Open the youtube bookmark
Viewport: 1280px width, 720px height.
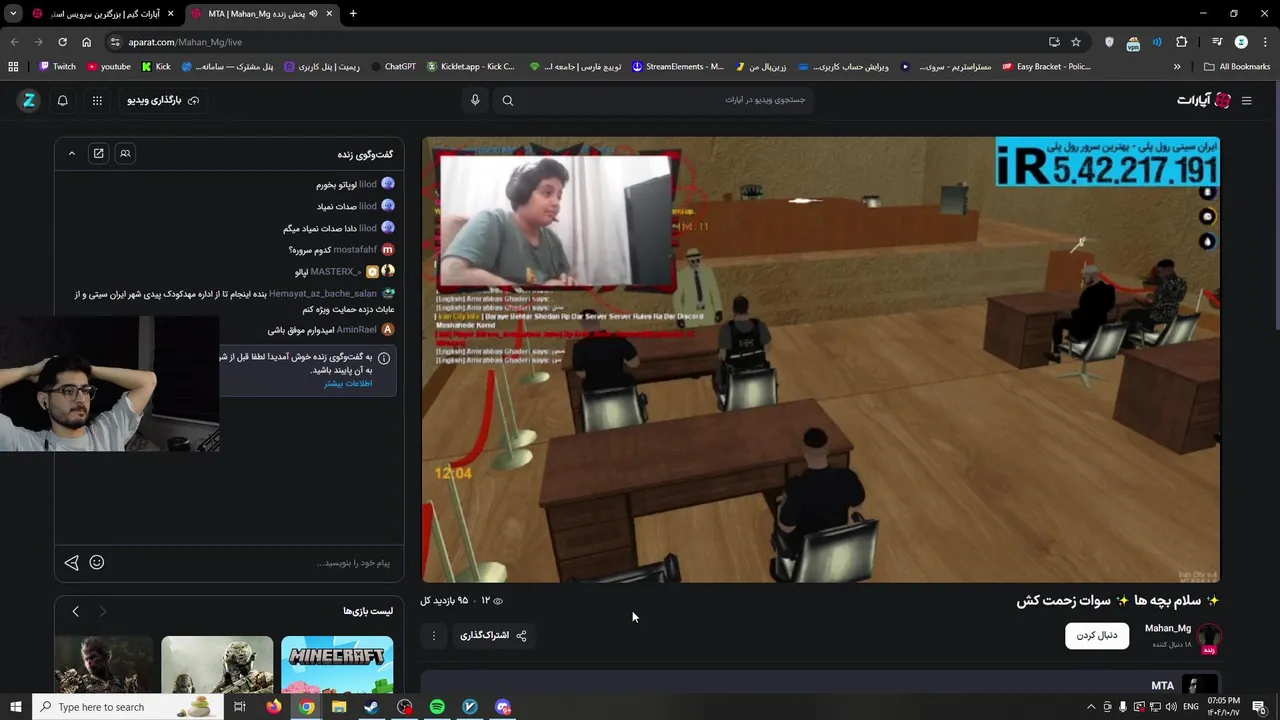pos(109,67)
